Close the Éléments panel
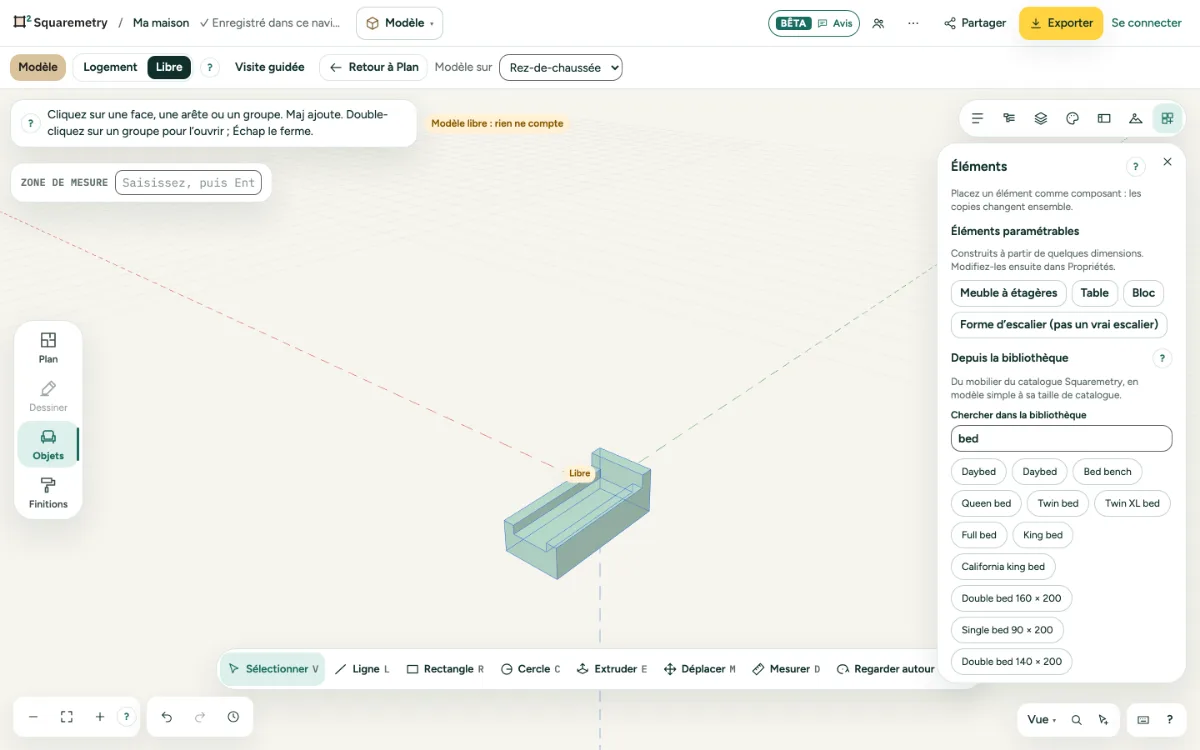Screen dimensions: 1200x750 pos(1167,162)
